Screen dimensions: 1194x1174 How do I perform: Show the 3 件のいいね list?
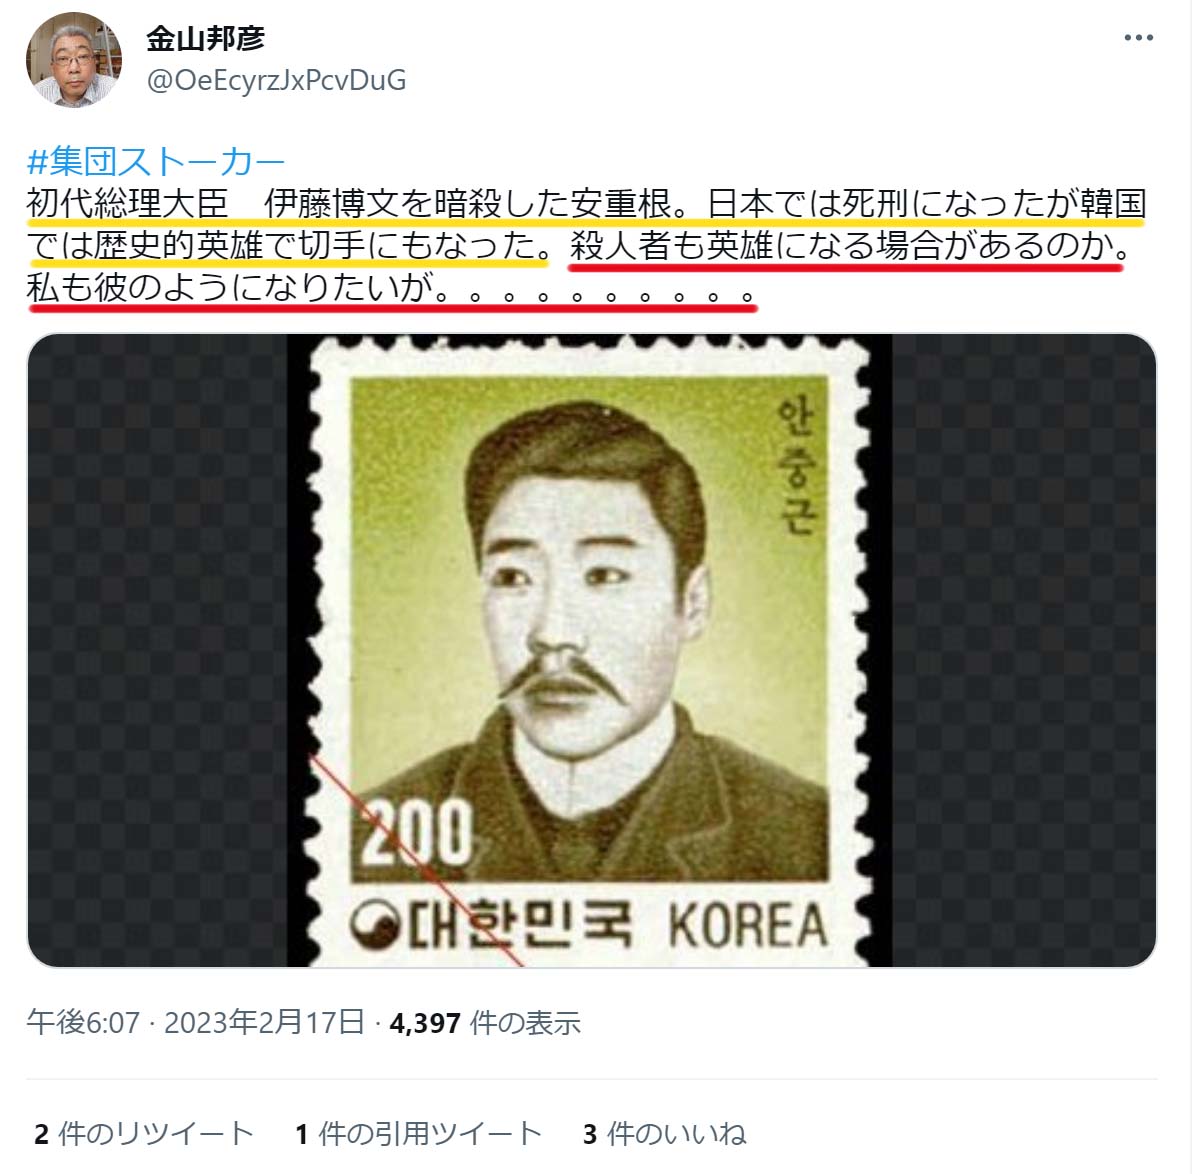[x=665, y=1134]
